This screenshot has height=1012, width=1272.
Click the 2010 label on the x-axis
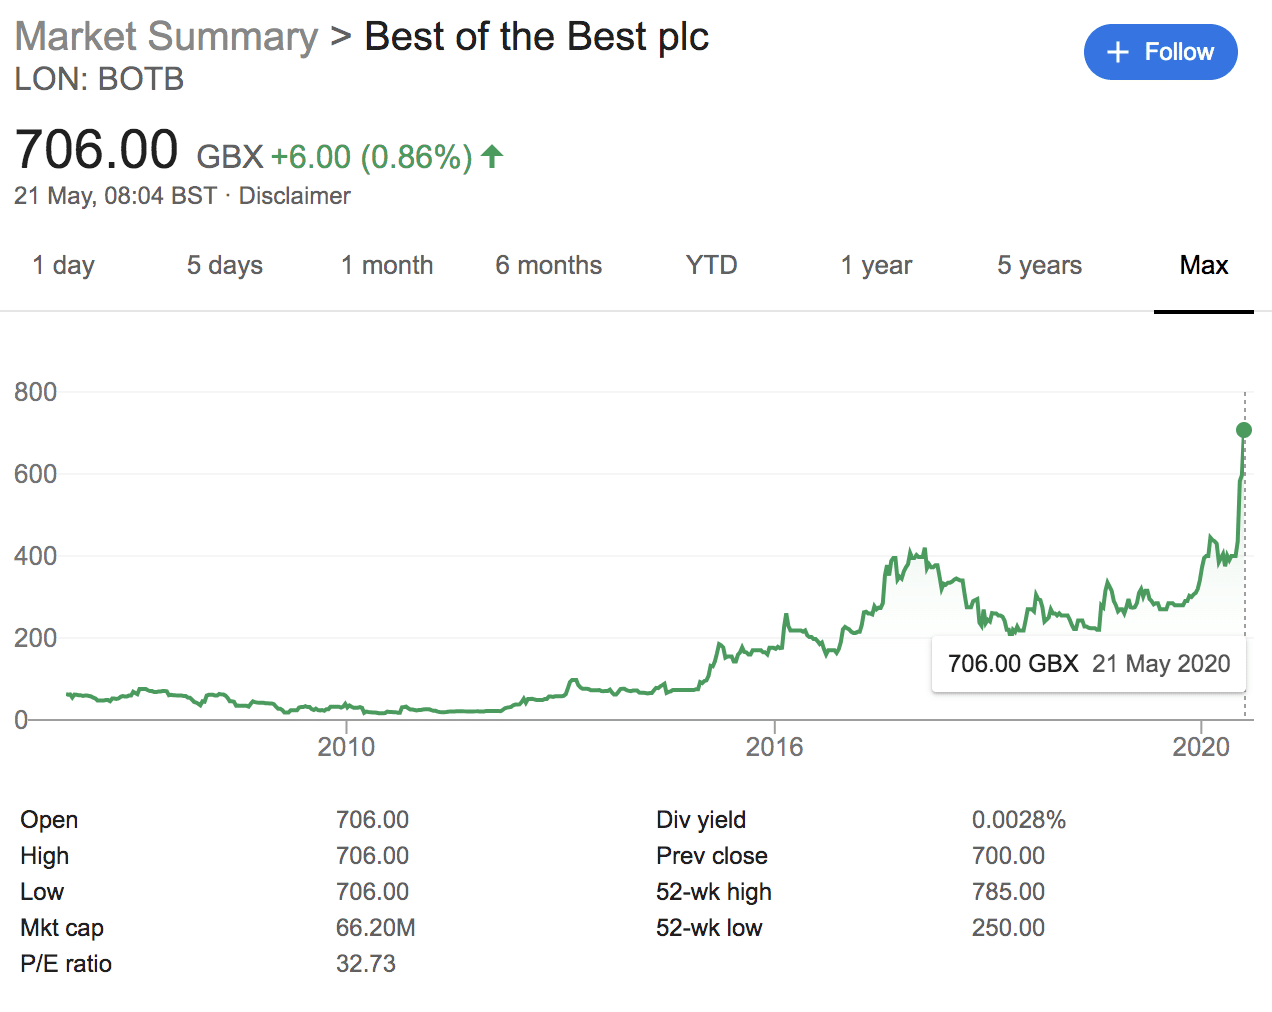pyautogui.click(x=346, y=747)
